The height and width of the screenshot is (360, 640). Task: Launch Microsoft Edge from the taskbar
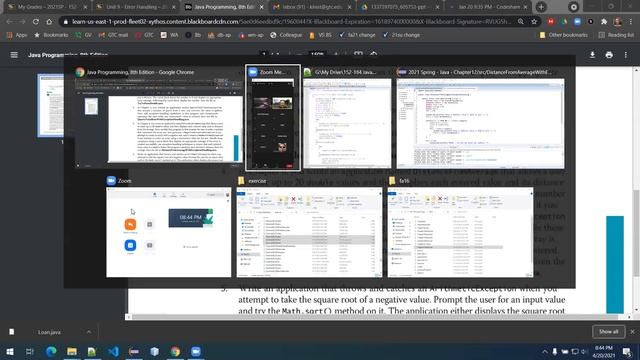(51, 351)
